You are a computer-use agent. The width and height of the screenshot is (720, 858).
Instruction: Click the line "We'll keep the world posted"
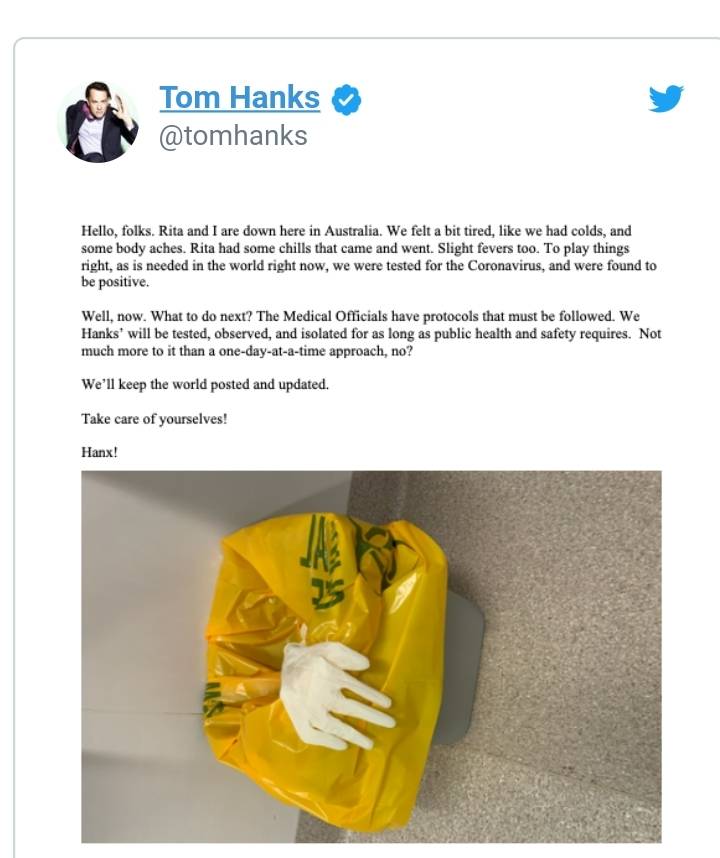pyautogui.click(x=205, y=385)
